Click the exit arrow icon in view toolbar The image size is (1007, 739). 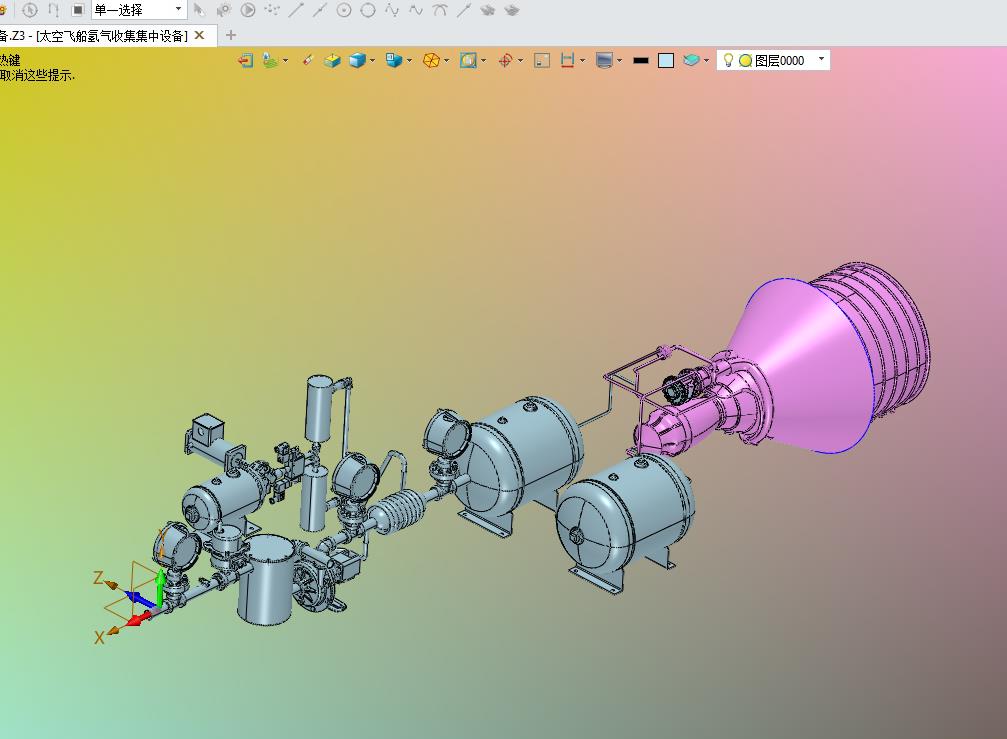coord(245,60)
